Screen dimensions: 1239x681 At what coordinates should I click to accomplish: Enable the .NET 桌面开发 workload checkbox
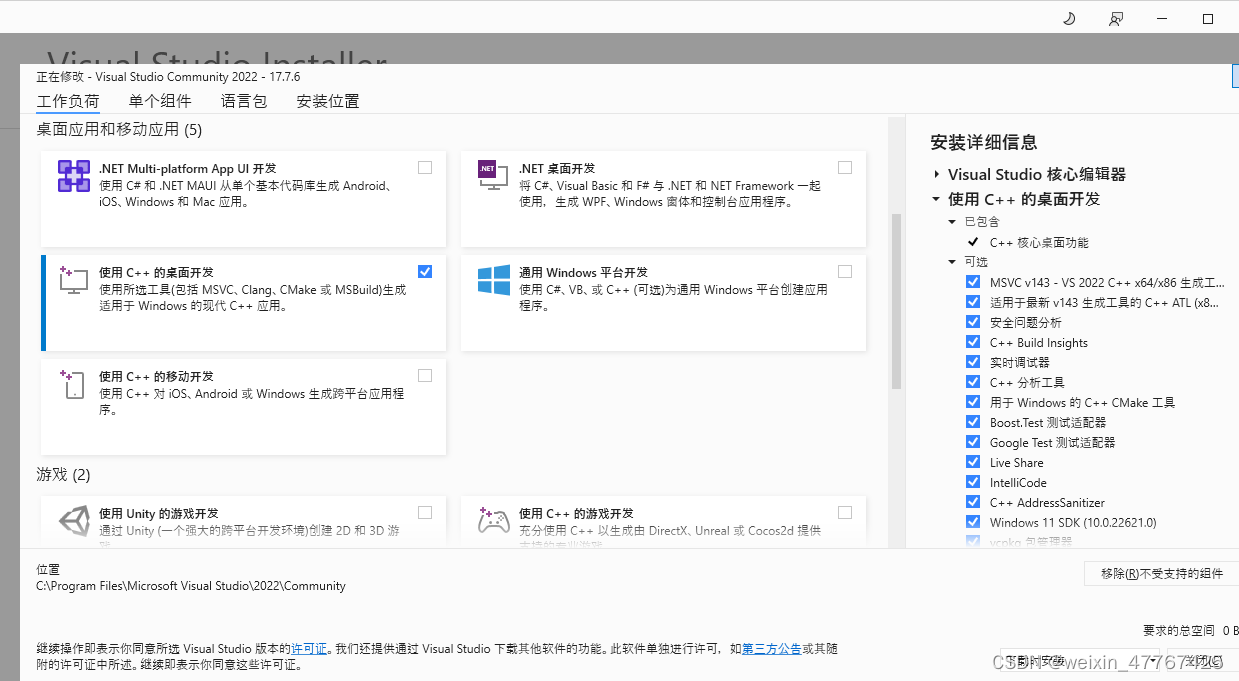point(845,167)
